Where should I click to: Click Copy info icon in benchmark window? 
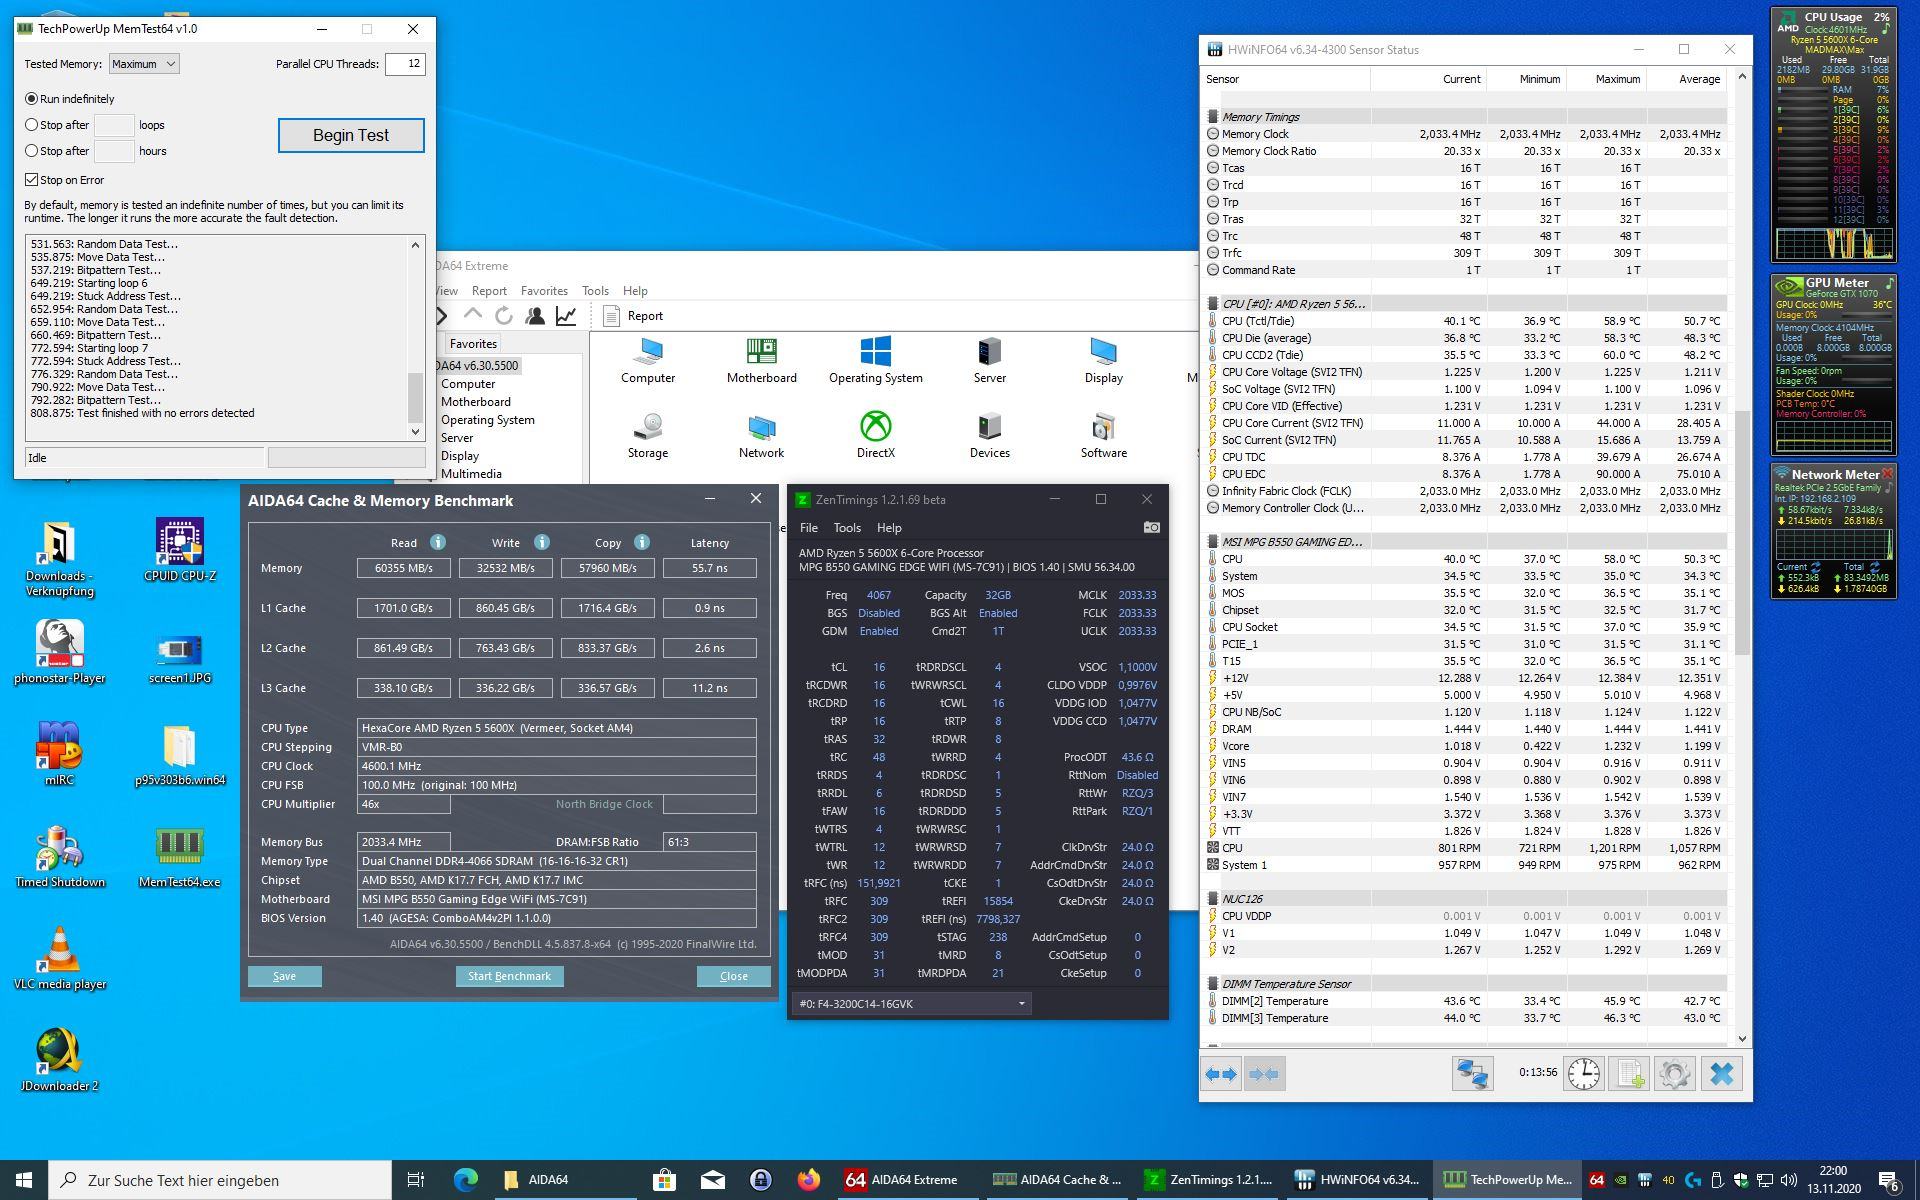tap(642, 542)
